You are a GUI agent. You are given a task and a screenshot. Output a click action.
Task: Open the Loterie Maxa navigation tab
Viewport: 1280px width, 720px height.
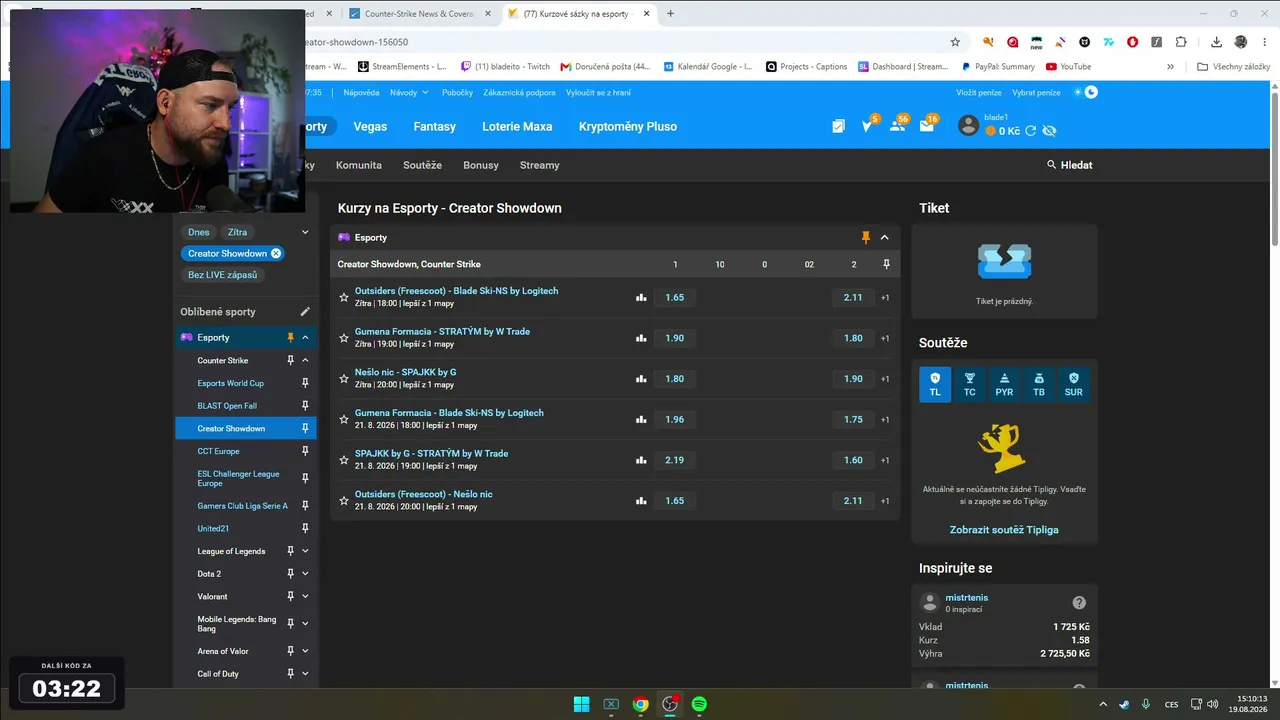517,127
